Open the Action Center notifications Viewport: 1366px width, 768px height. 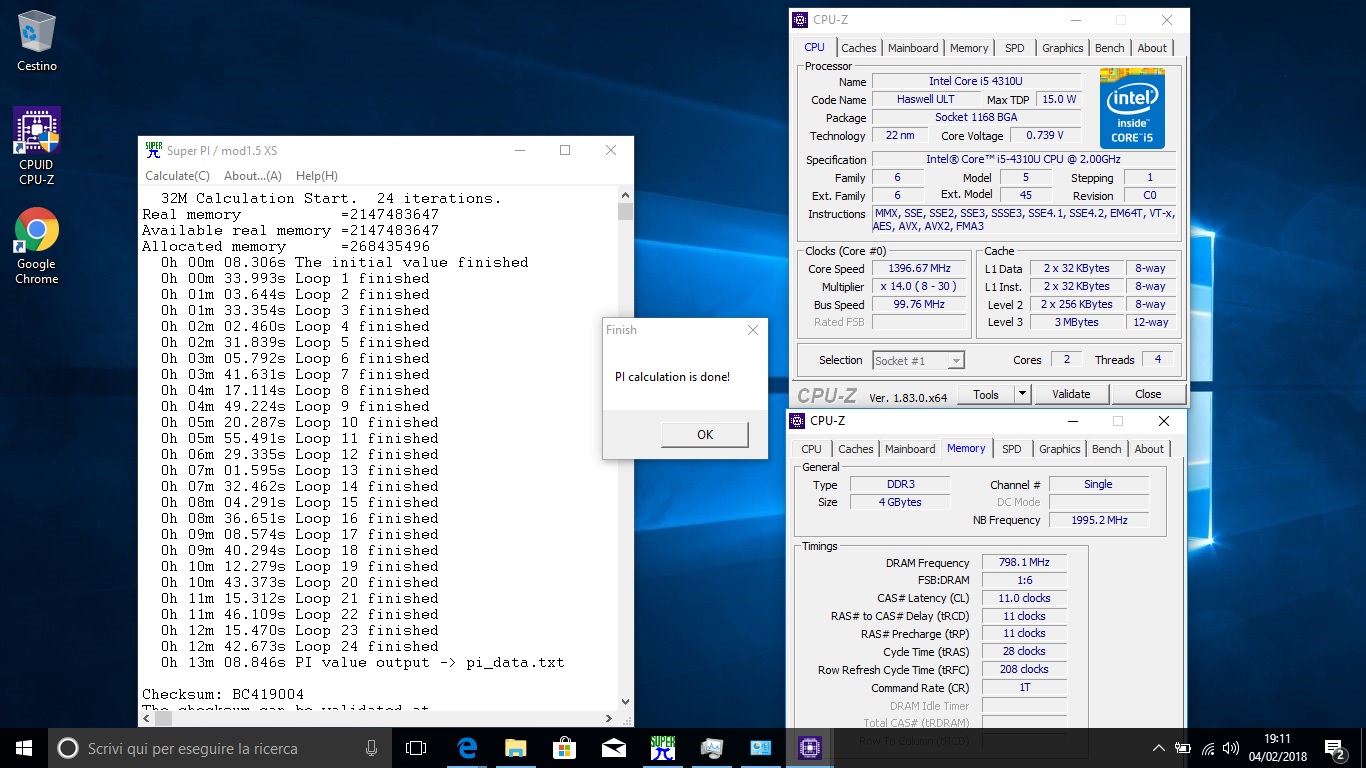[x=1334, y=748]
